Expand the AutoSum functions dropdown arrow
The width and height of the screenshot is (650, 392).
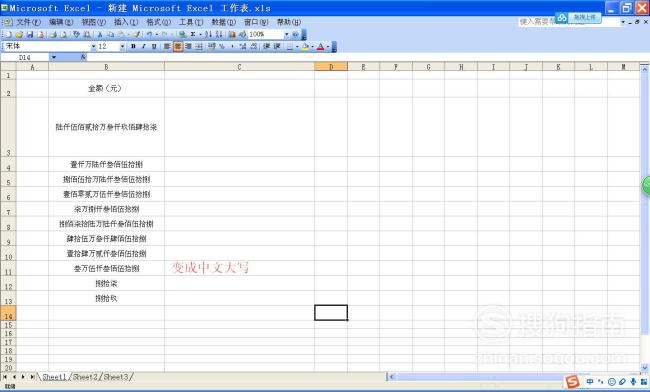pos(200,34)
